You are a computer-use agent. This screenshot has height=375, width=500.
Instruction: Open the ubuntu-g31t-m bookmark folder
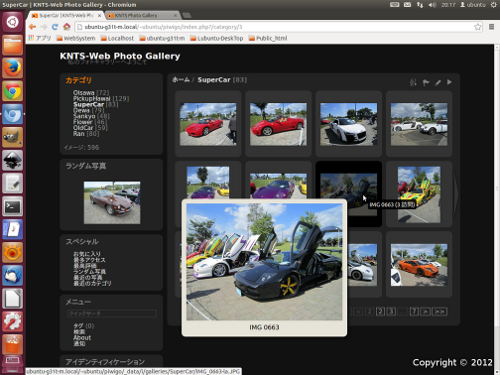click(x=162, y=38)
